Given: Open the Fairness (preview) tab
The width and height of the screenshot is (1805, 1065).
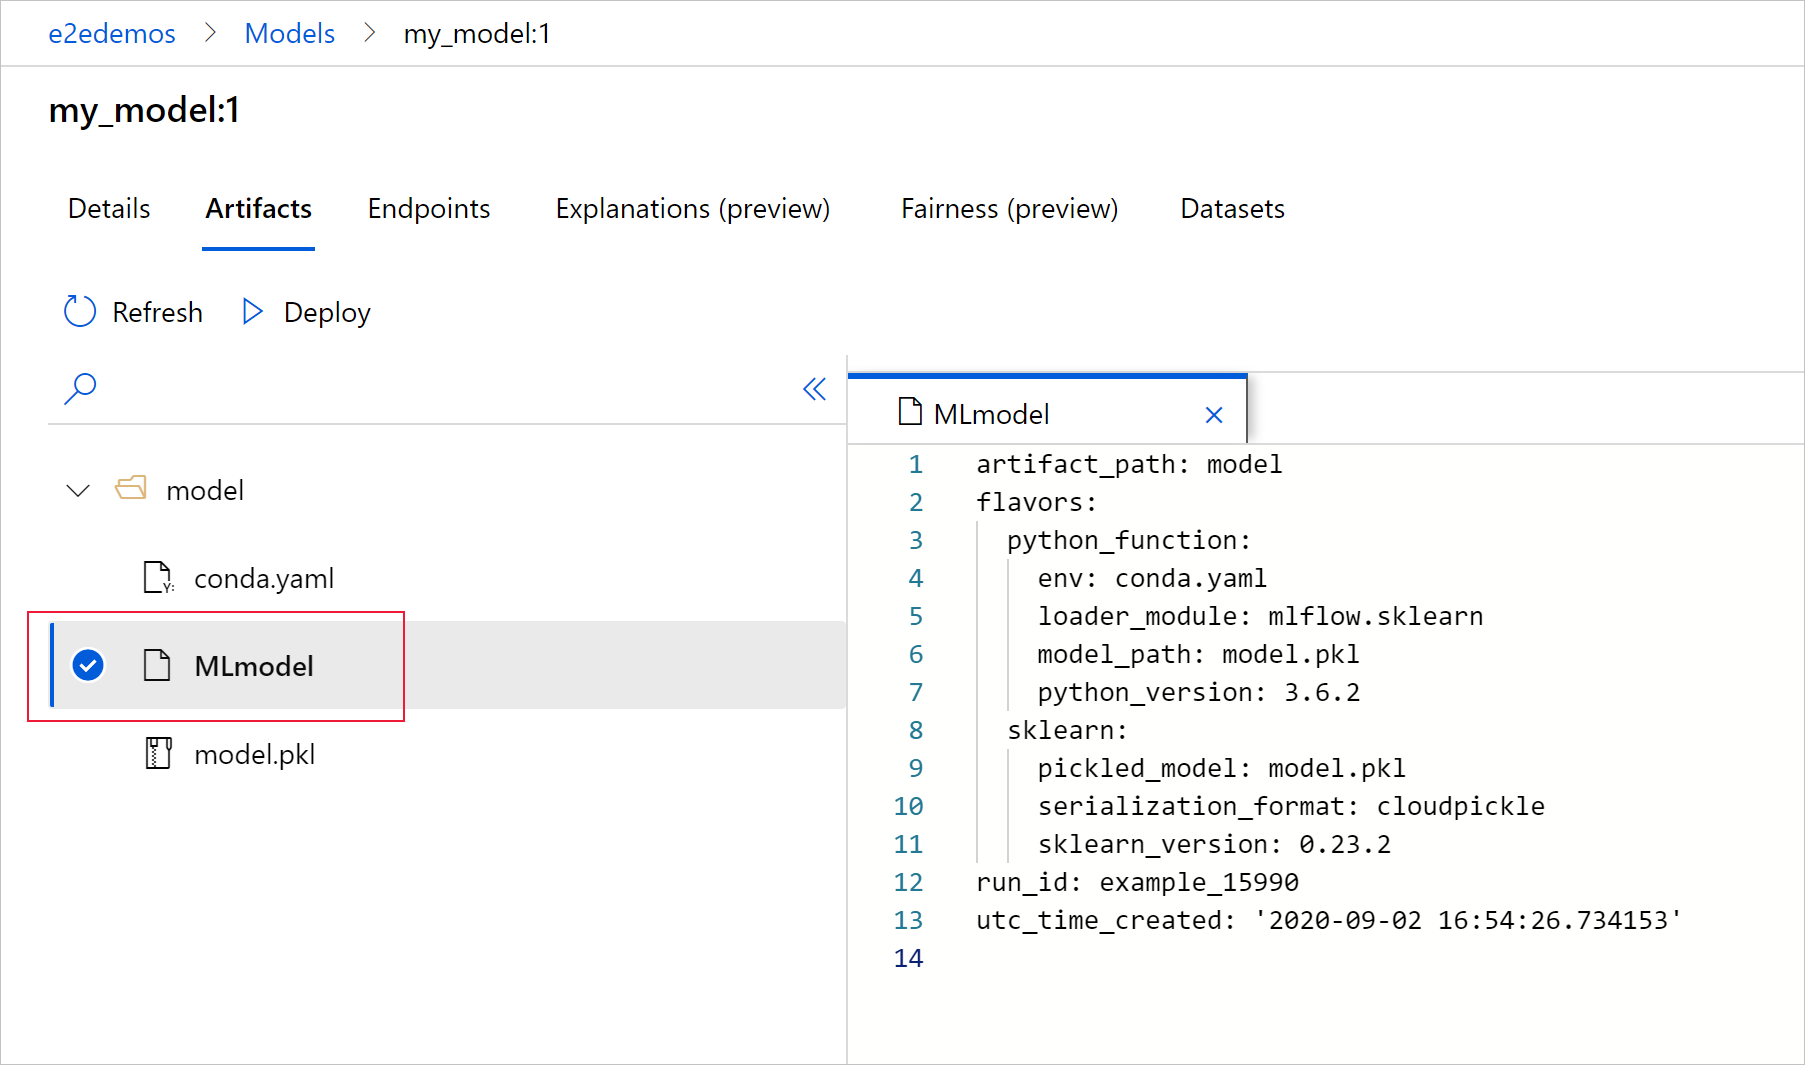Looking at the screenshot, I should point(1008,209).
